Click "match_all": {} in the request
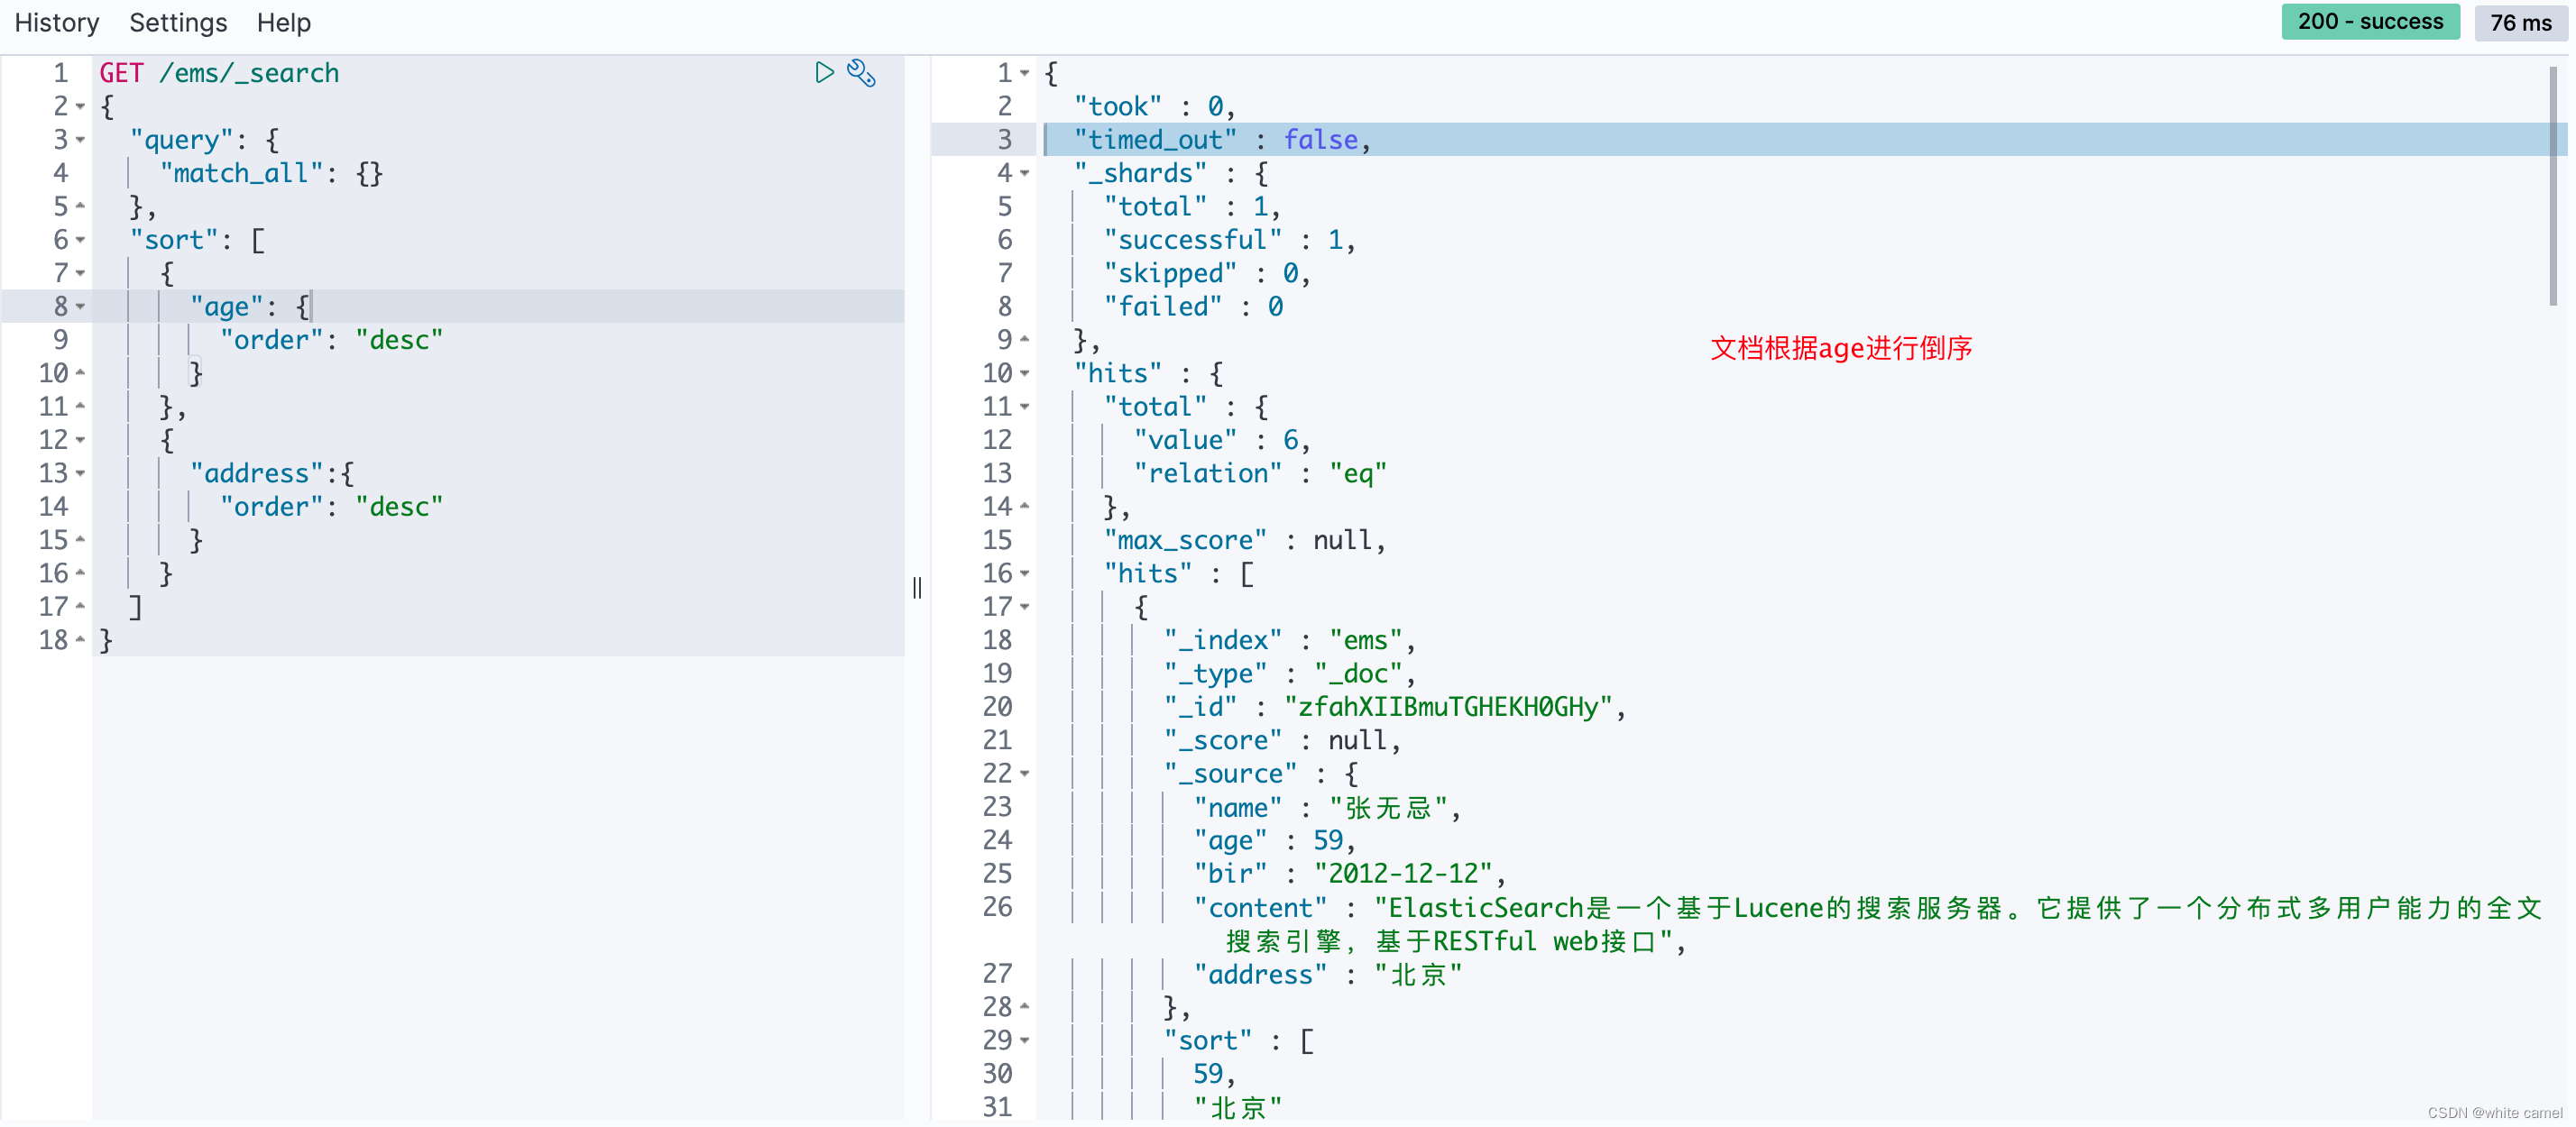 271,173
